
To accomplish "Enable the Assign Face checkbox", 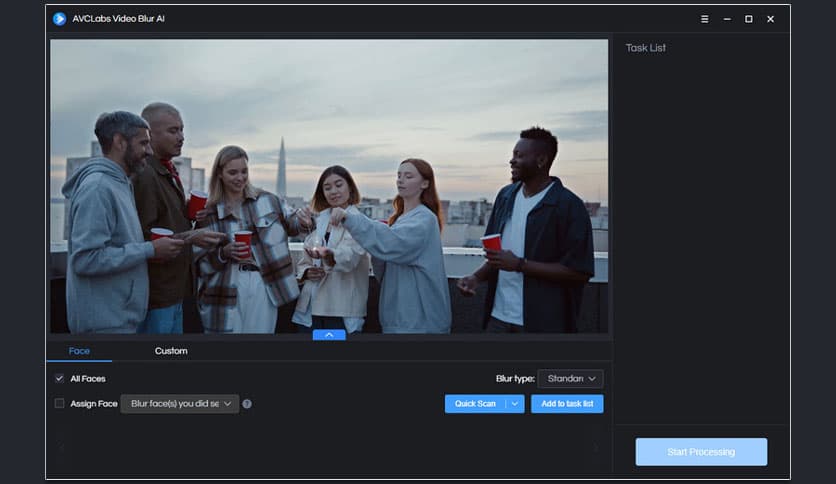I will pos(59,404).
